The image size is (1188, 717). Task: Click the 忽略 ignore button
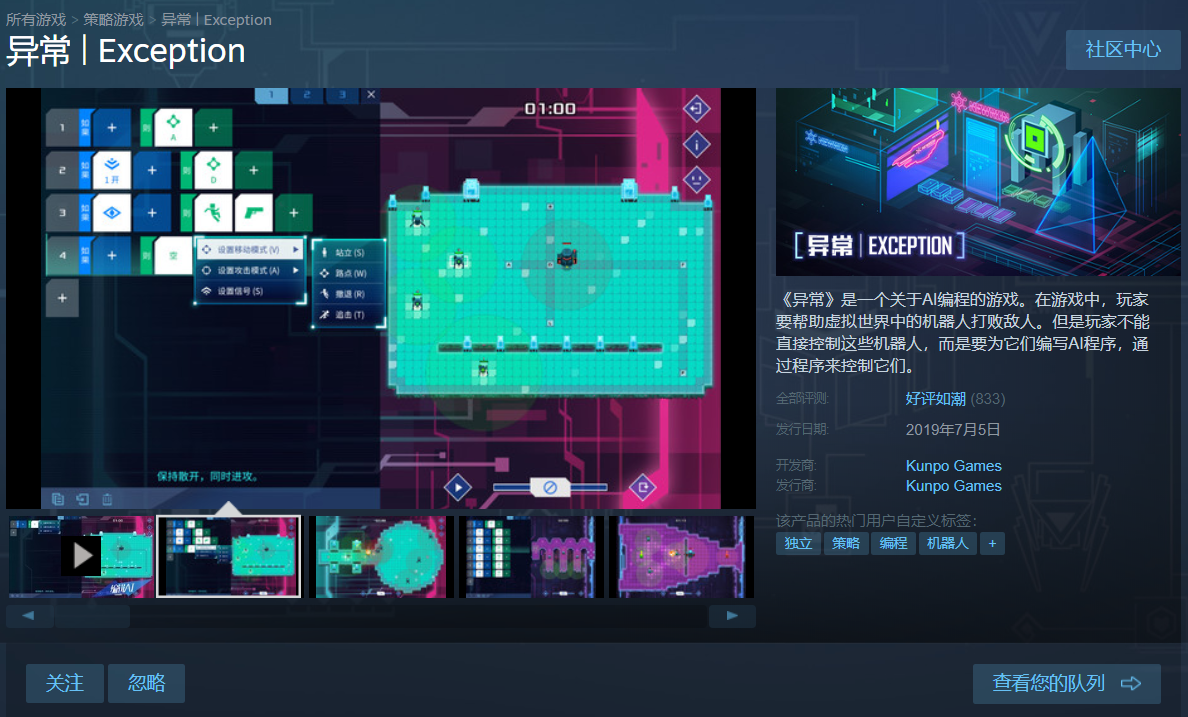click(x=146, y=684)
